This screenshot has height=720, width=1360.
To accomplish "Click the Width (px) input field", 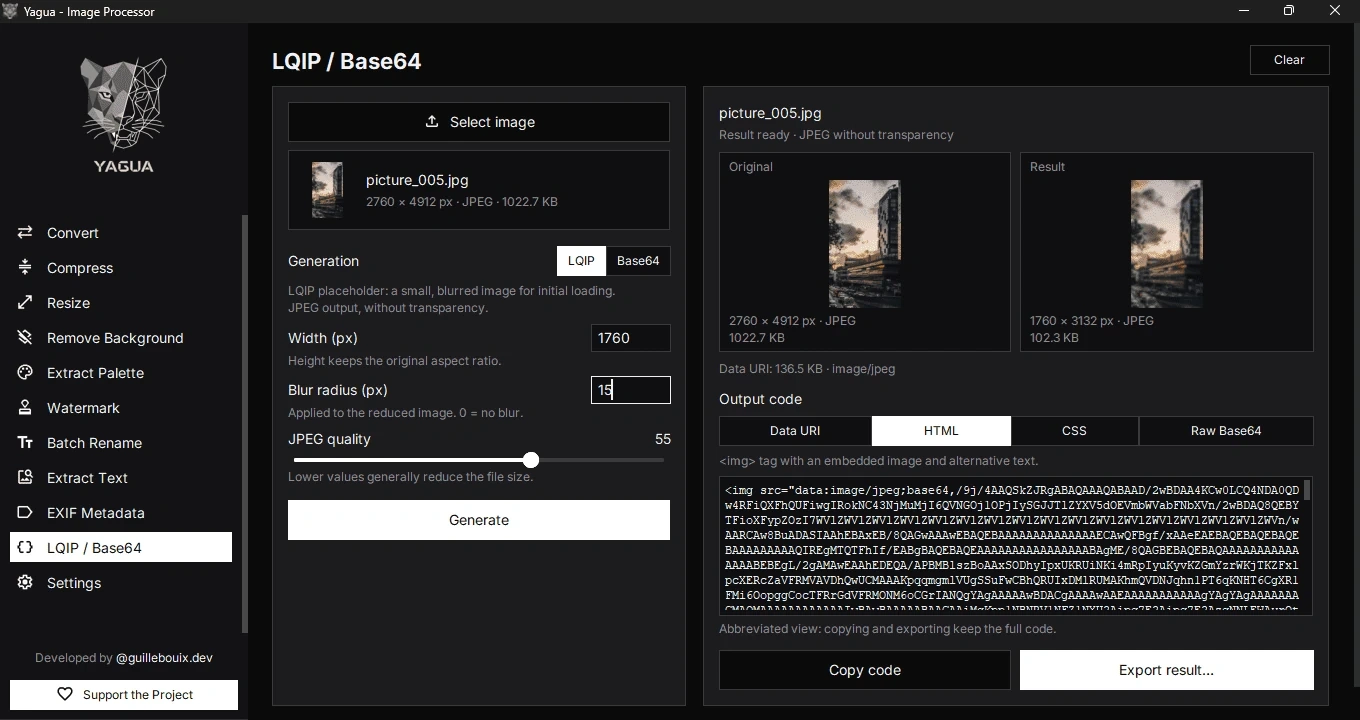I will 631,338.
